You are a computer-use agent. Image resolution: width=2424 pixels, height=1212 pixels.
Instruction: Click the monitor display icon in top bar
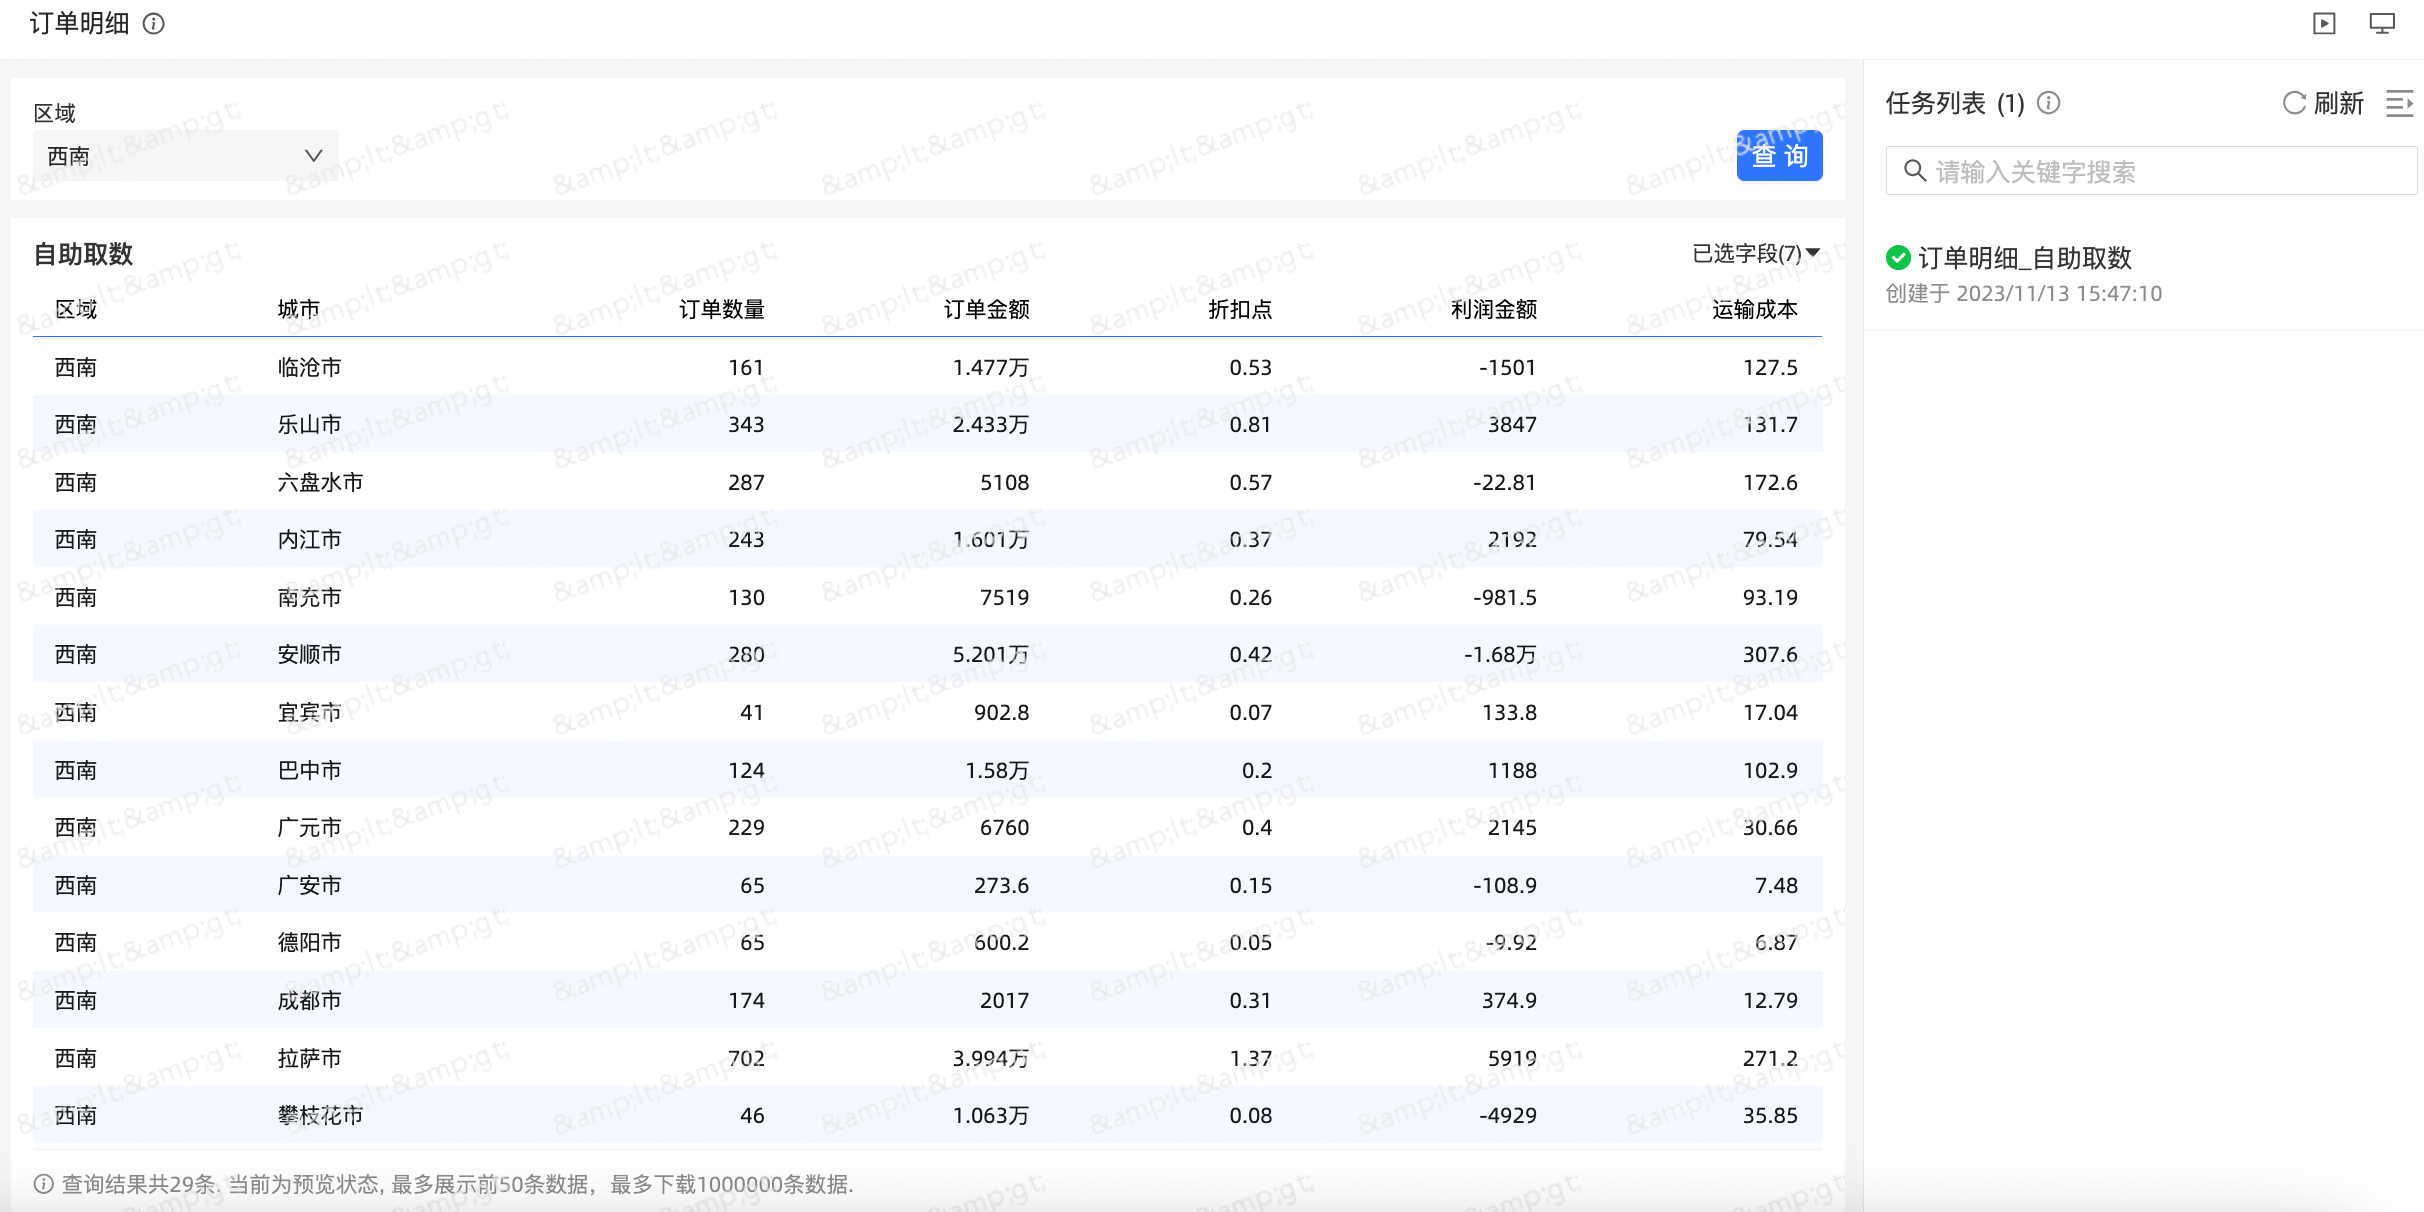(2382, 23)
